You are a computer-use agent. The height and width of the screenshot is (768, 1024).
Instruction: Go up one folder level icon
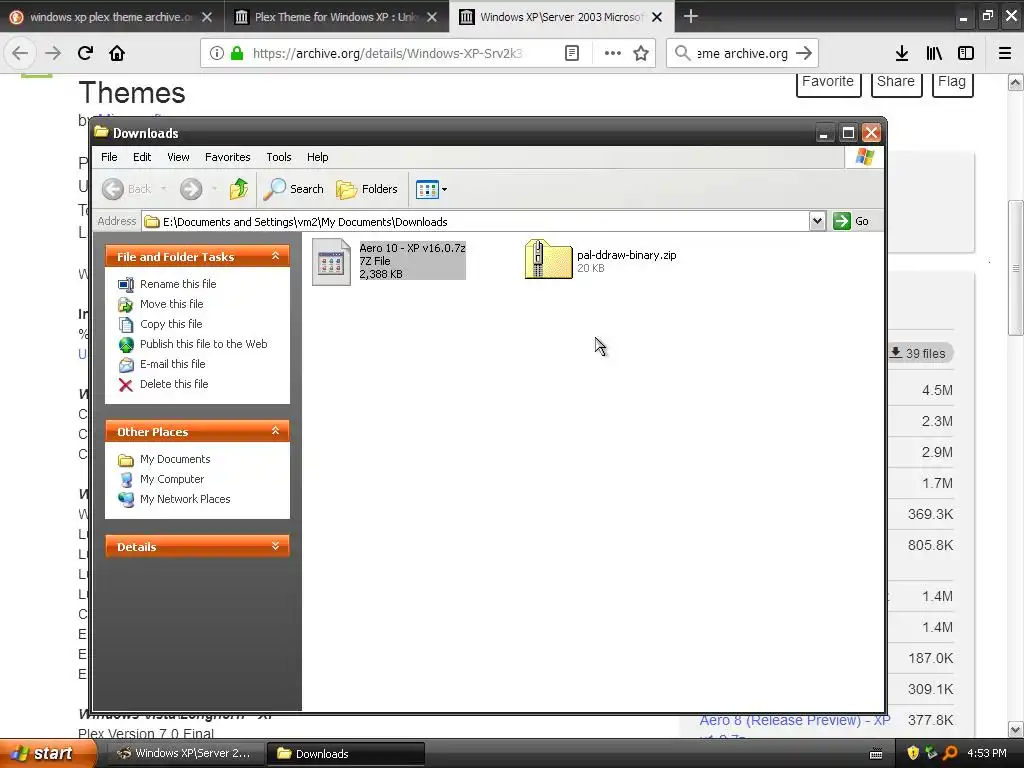pyautogui.click(x=238, y=189)
